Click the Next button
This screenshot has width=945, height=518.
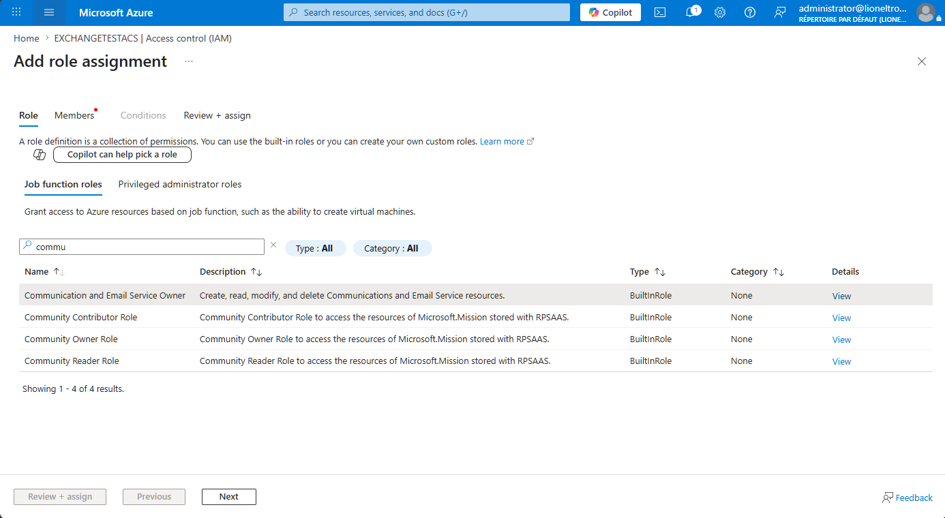coord(229,496)
